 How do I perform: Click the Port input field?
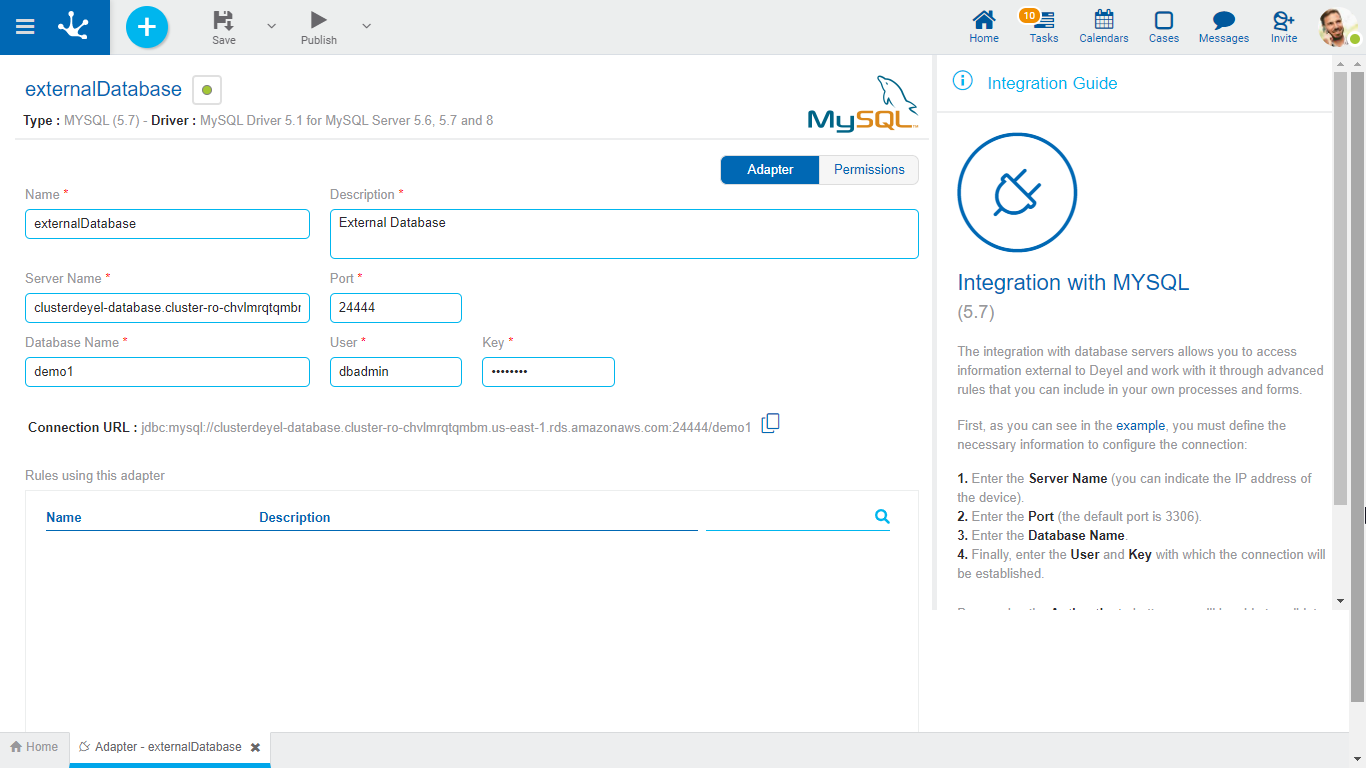tap(395, 308)
